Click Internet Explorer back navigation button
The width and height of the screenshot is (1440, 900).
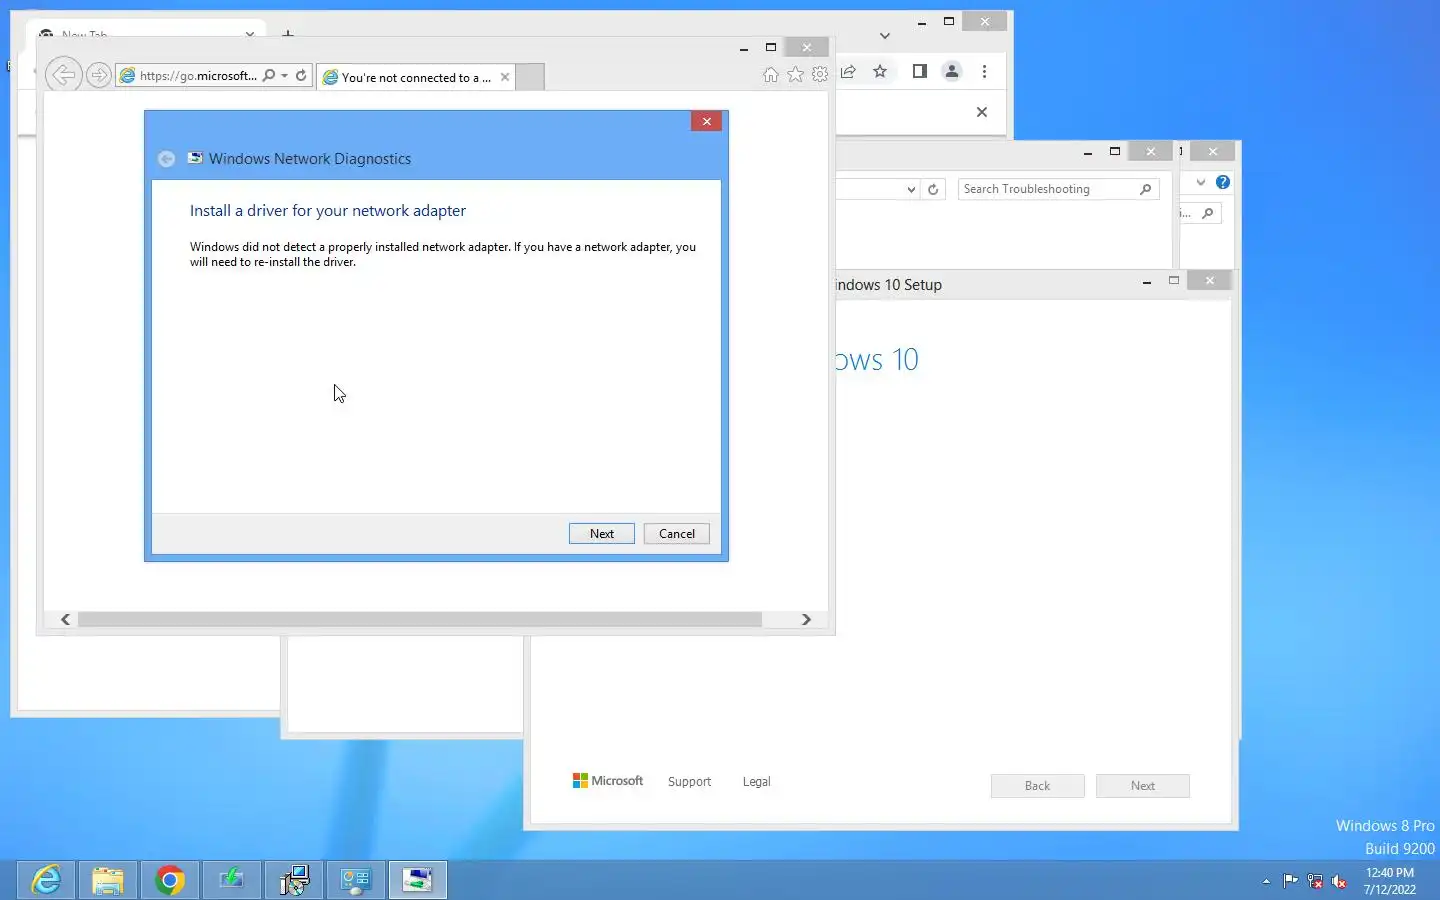63,75
